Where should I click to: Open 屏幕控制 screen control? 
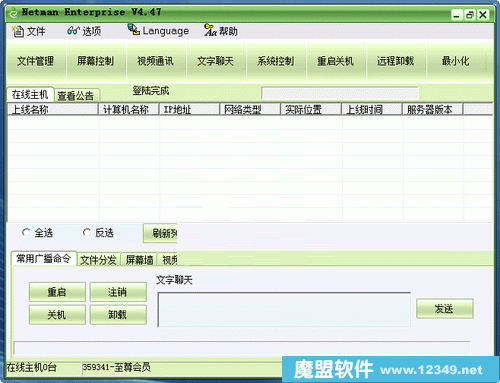(96, 61)
